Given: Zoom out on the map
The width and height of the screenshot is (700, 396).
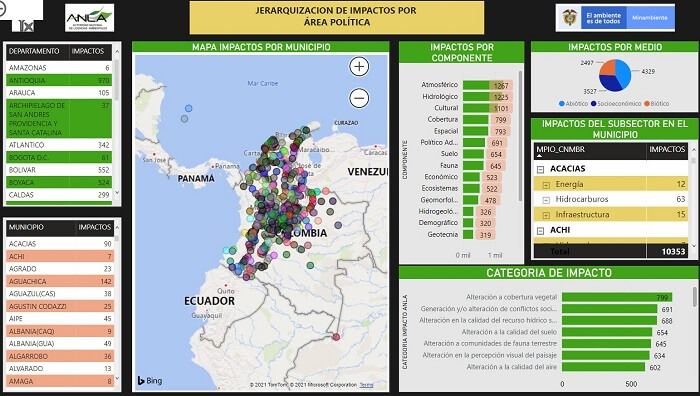Looking at the screenshot, I should point(359,98).
